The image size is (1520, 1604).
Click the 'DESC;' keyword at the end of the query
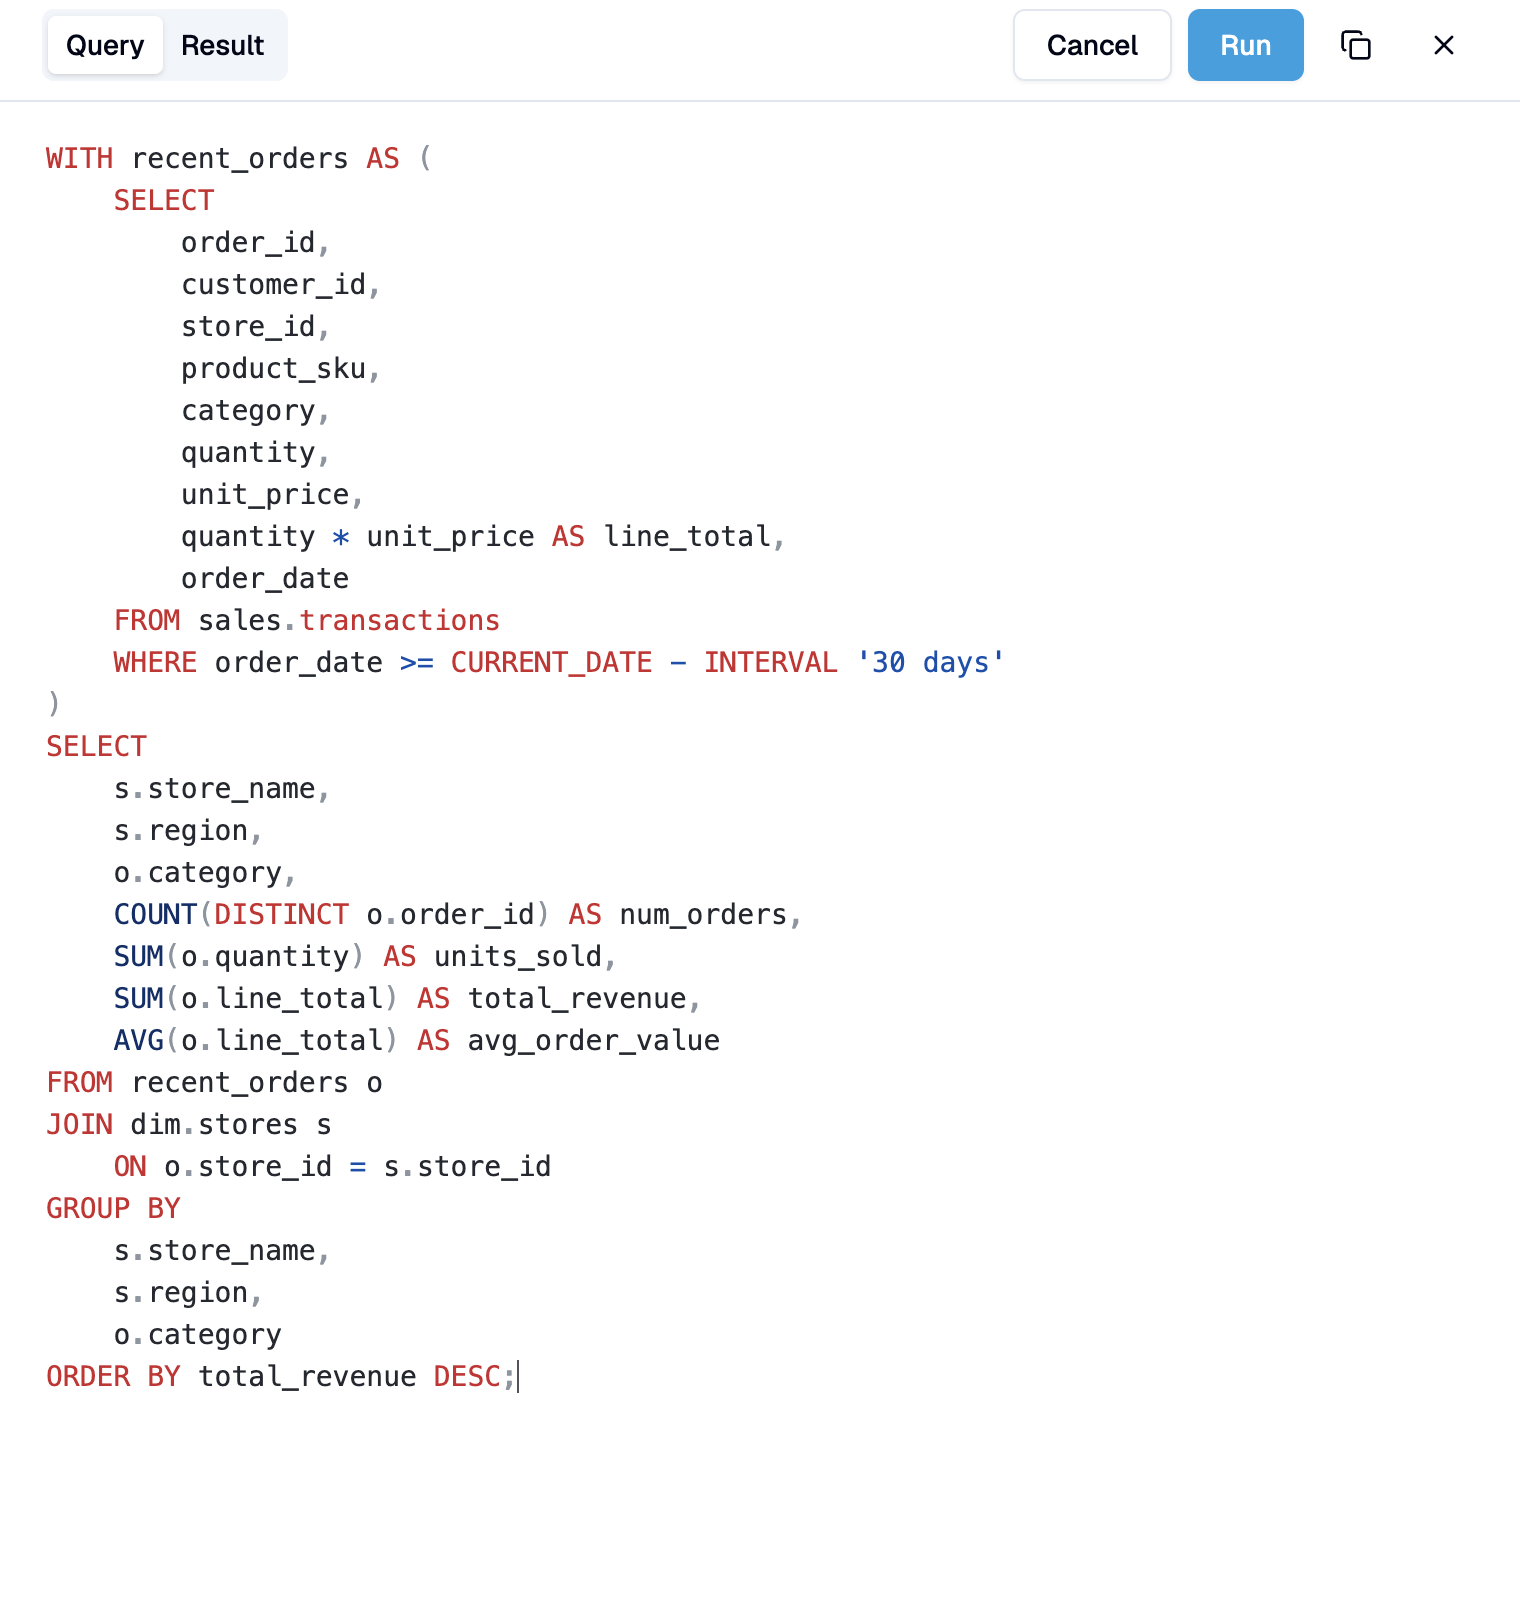(475, 1377)
